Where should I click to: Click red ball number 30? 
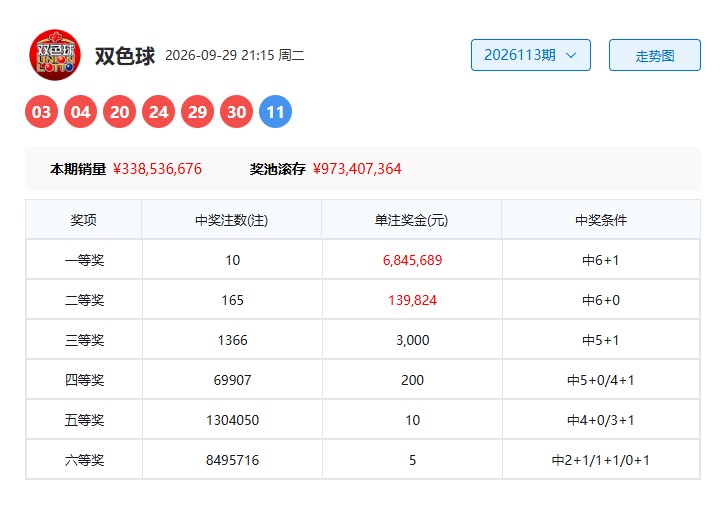tap(237, 112)
